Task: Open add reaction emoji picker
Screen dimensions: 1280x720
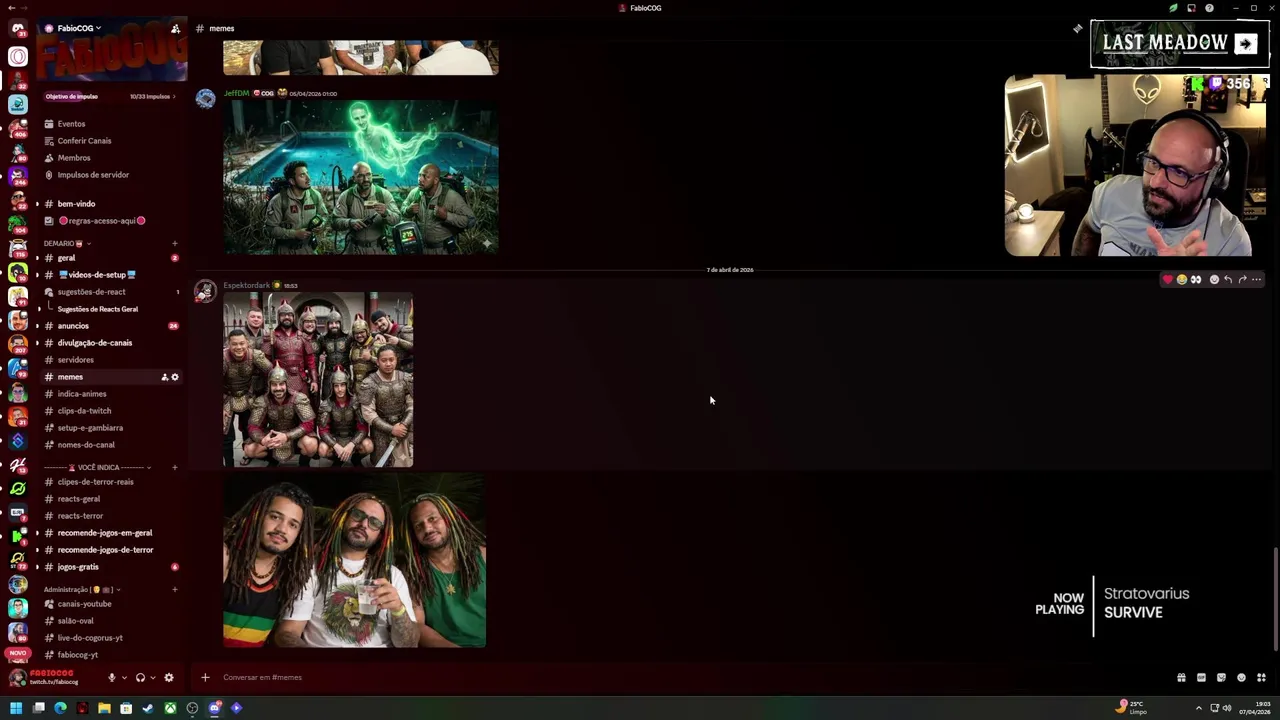Action: pyautogui.click(x=1214, y=280)
